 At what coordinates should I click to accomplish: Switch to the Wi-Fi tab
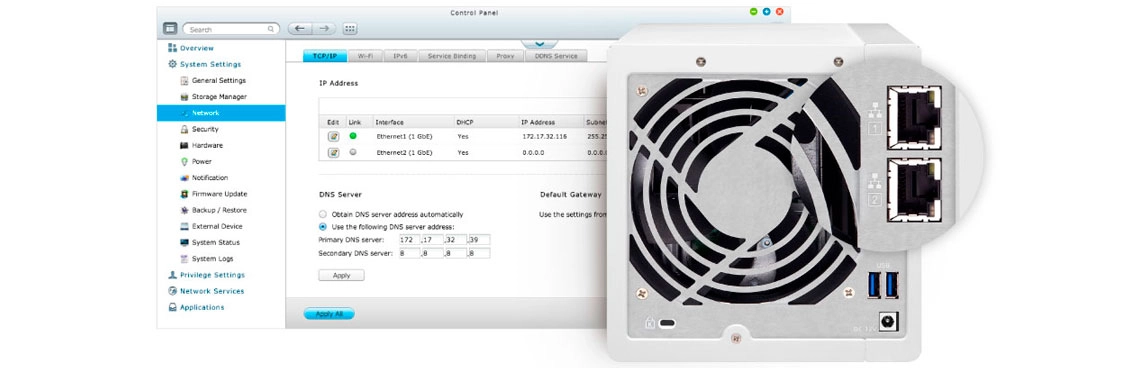[x=366, y=56]
